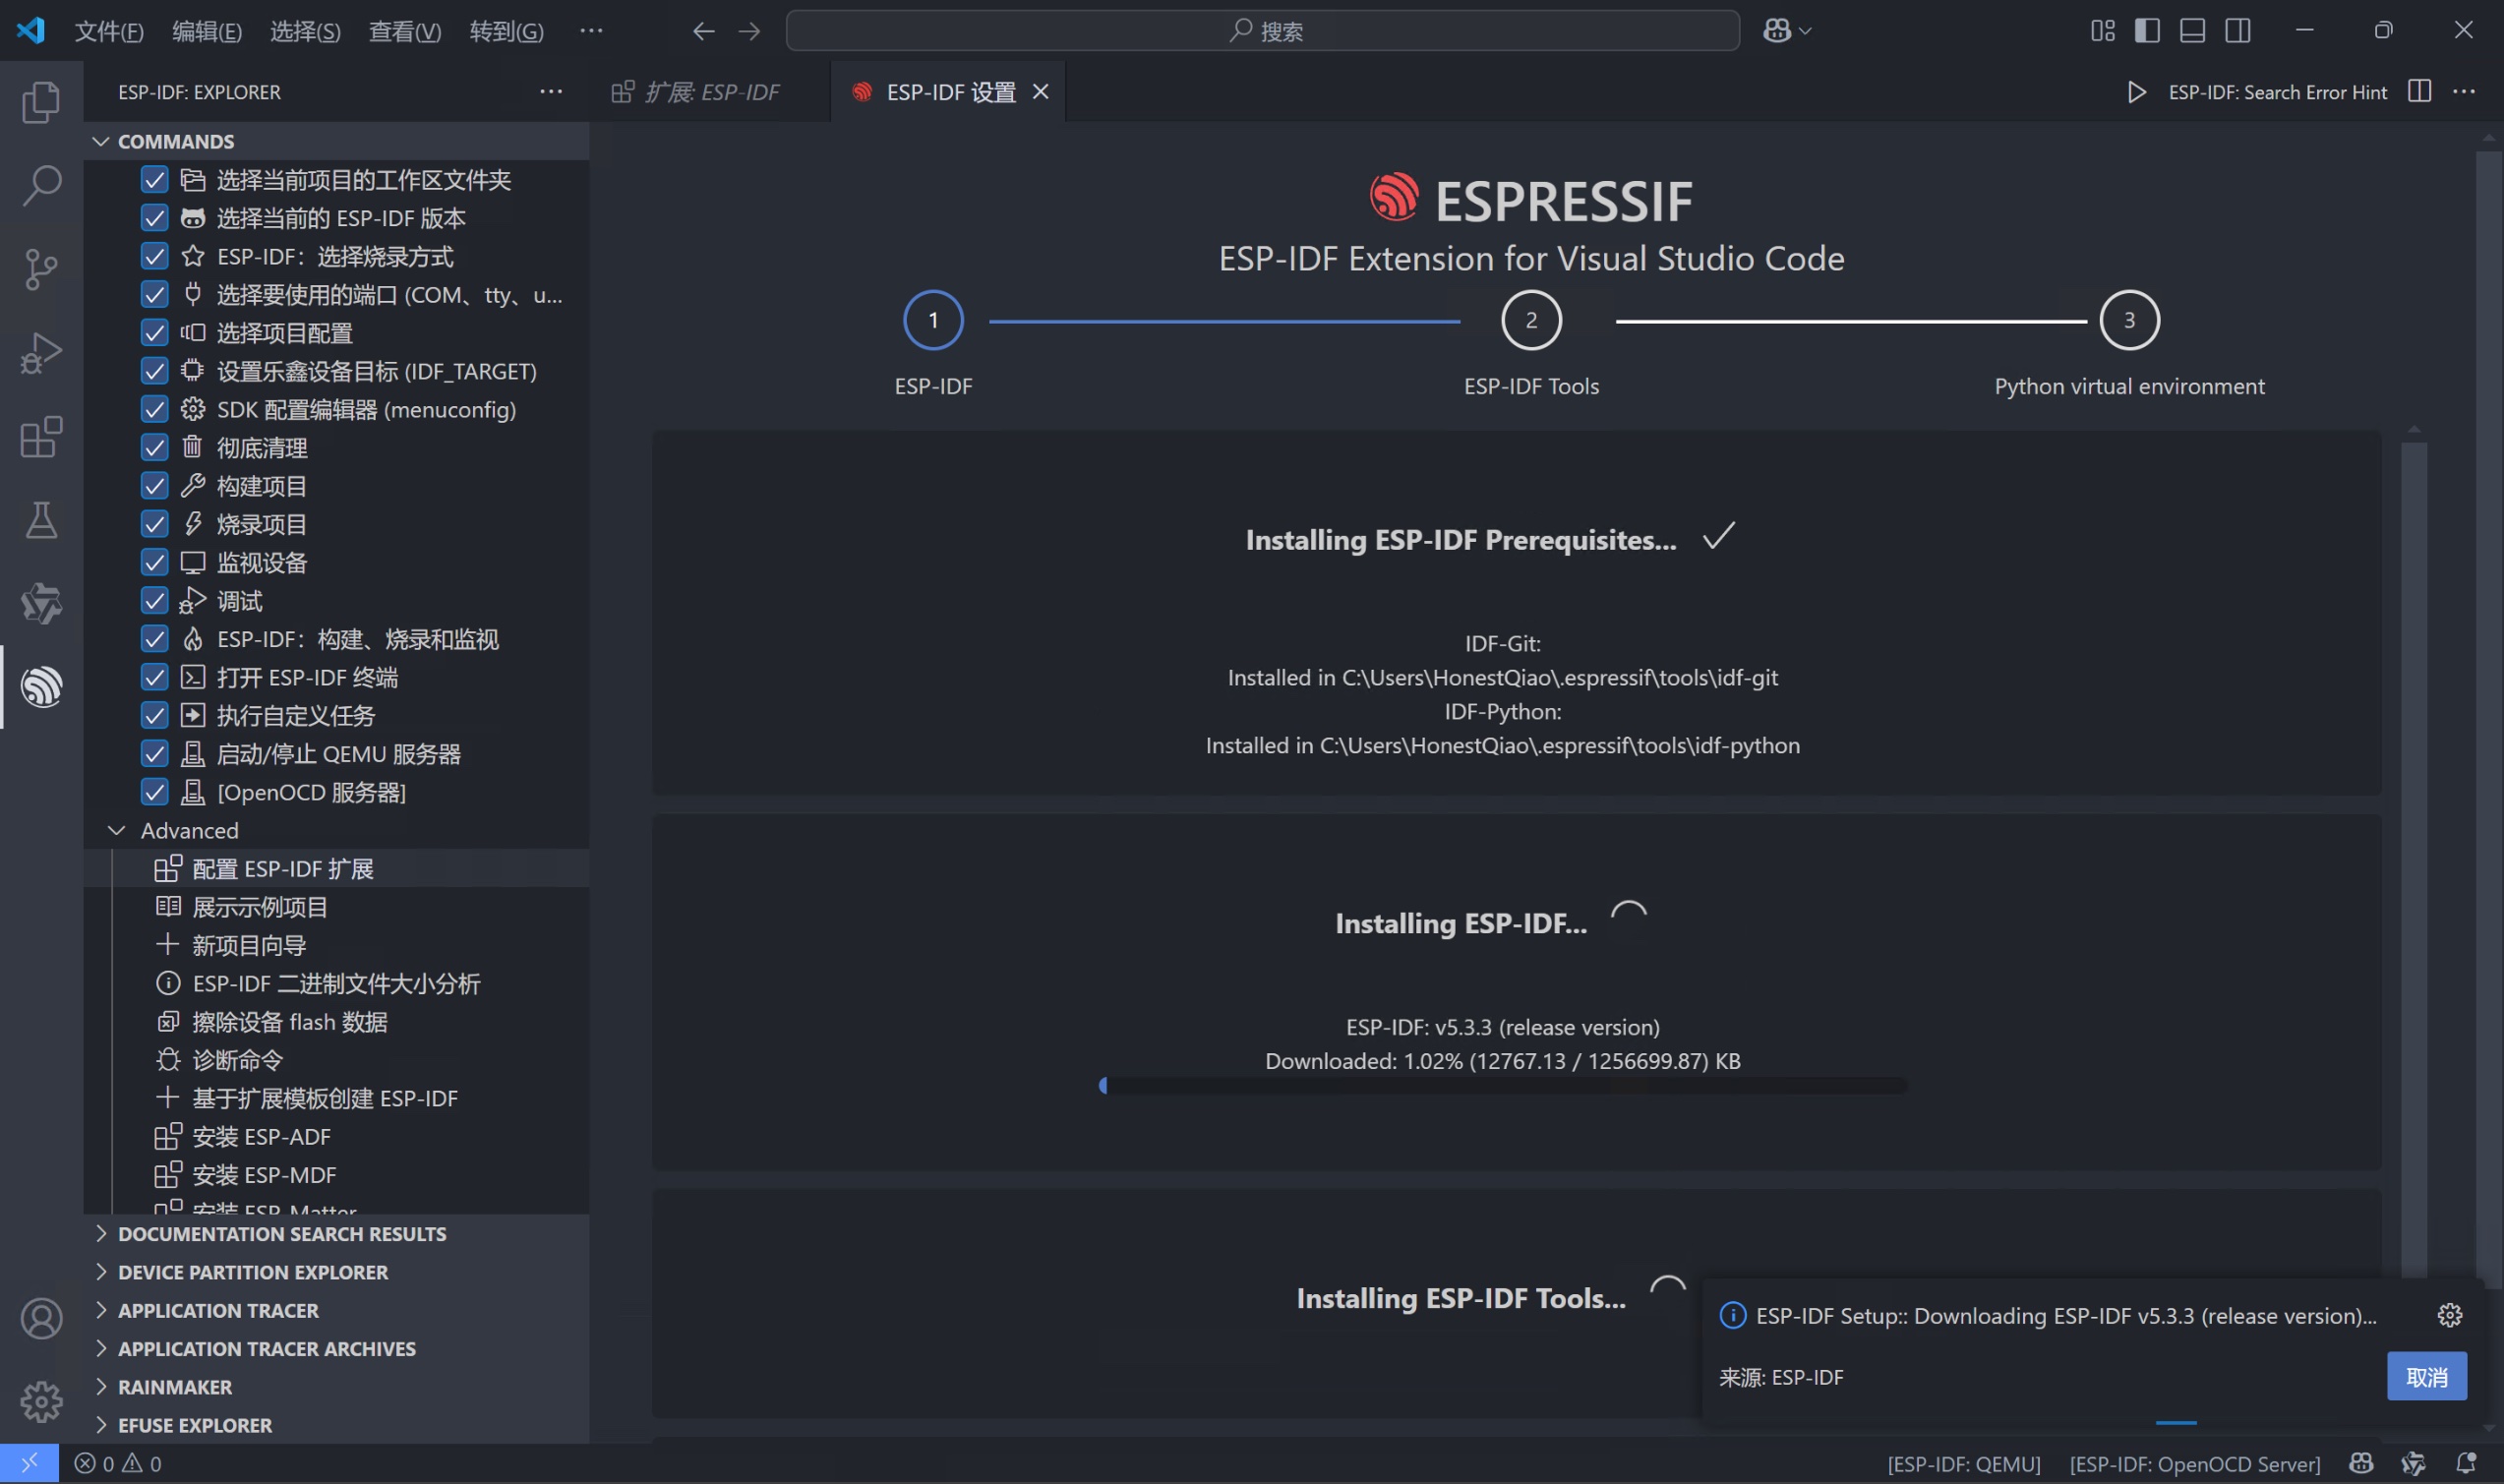Uncheck the 构建项目 command checkbox
2504x1484 pixels.
[154, 486]
